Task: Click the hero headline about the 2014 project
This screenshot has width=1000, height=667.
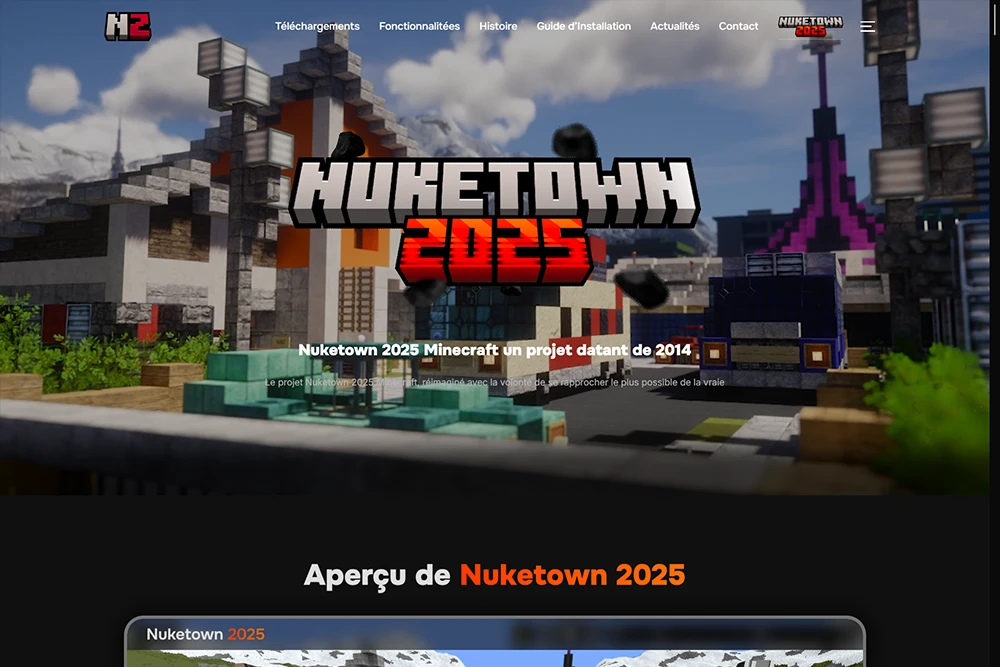Action: pyautogui.click(x=494, y=349)
